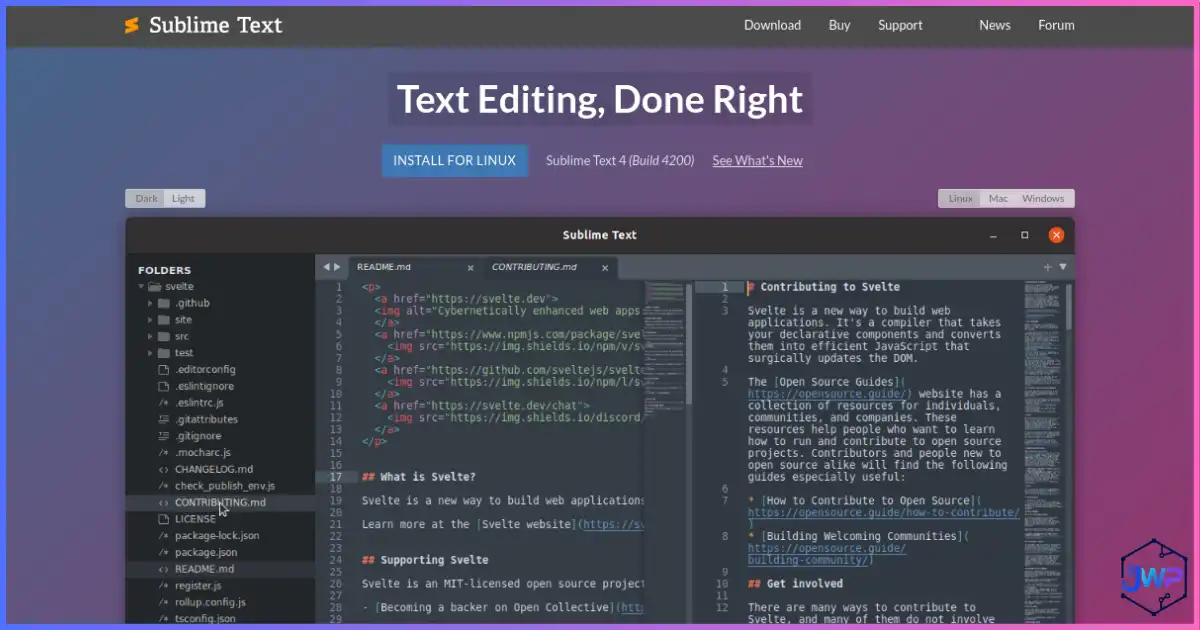
Task: Go to previous tab with left arrow
Action: pos(326,267)
